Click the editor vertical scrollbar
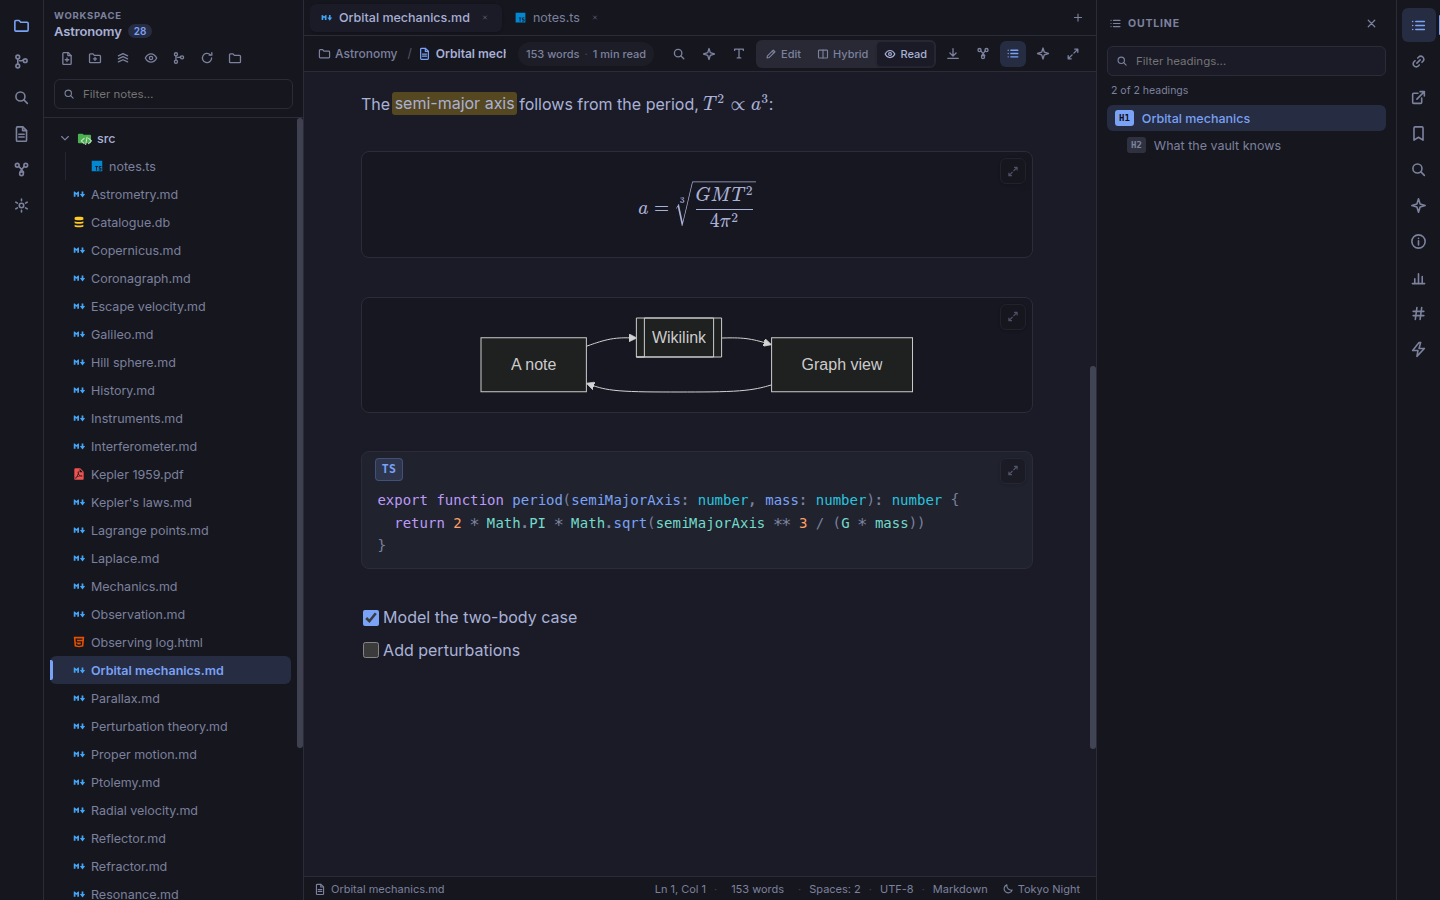The image size is (1440, 900). click(x=1093, y=557)
